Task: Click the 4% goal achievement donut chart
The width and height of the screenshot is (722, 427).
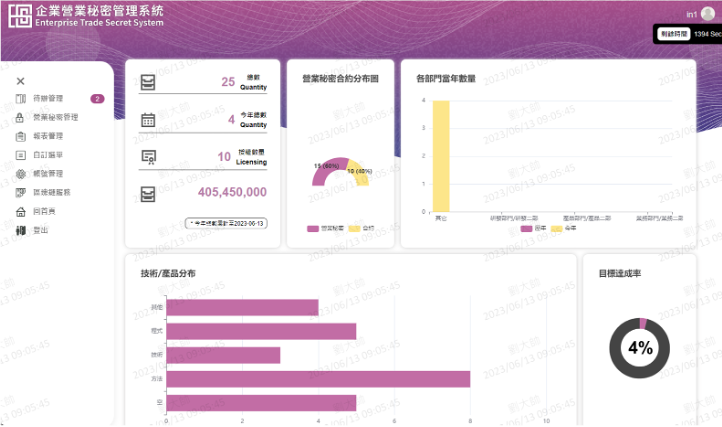Action: tap(640, 348)
